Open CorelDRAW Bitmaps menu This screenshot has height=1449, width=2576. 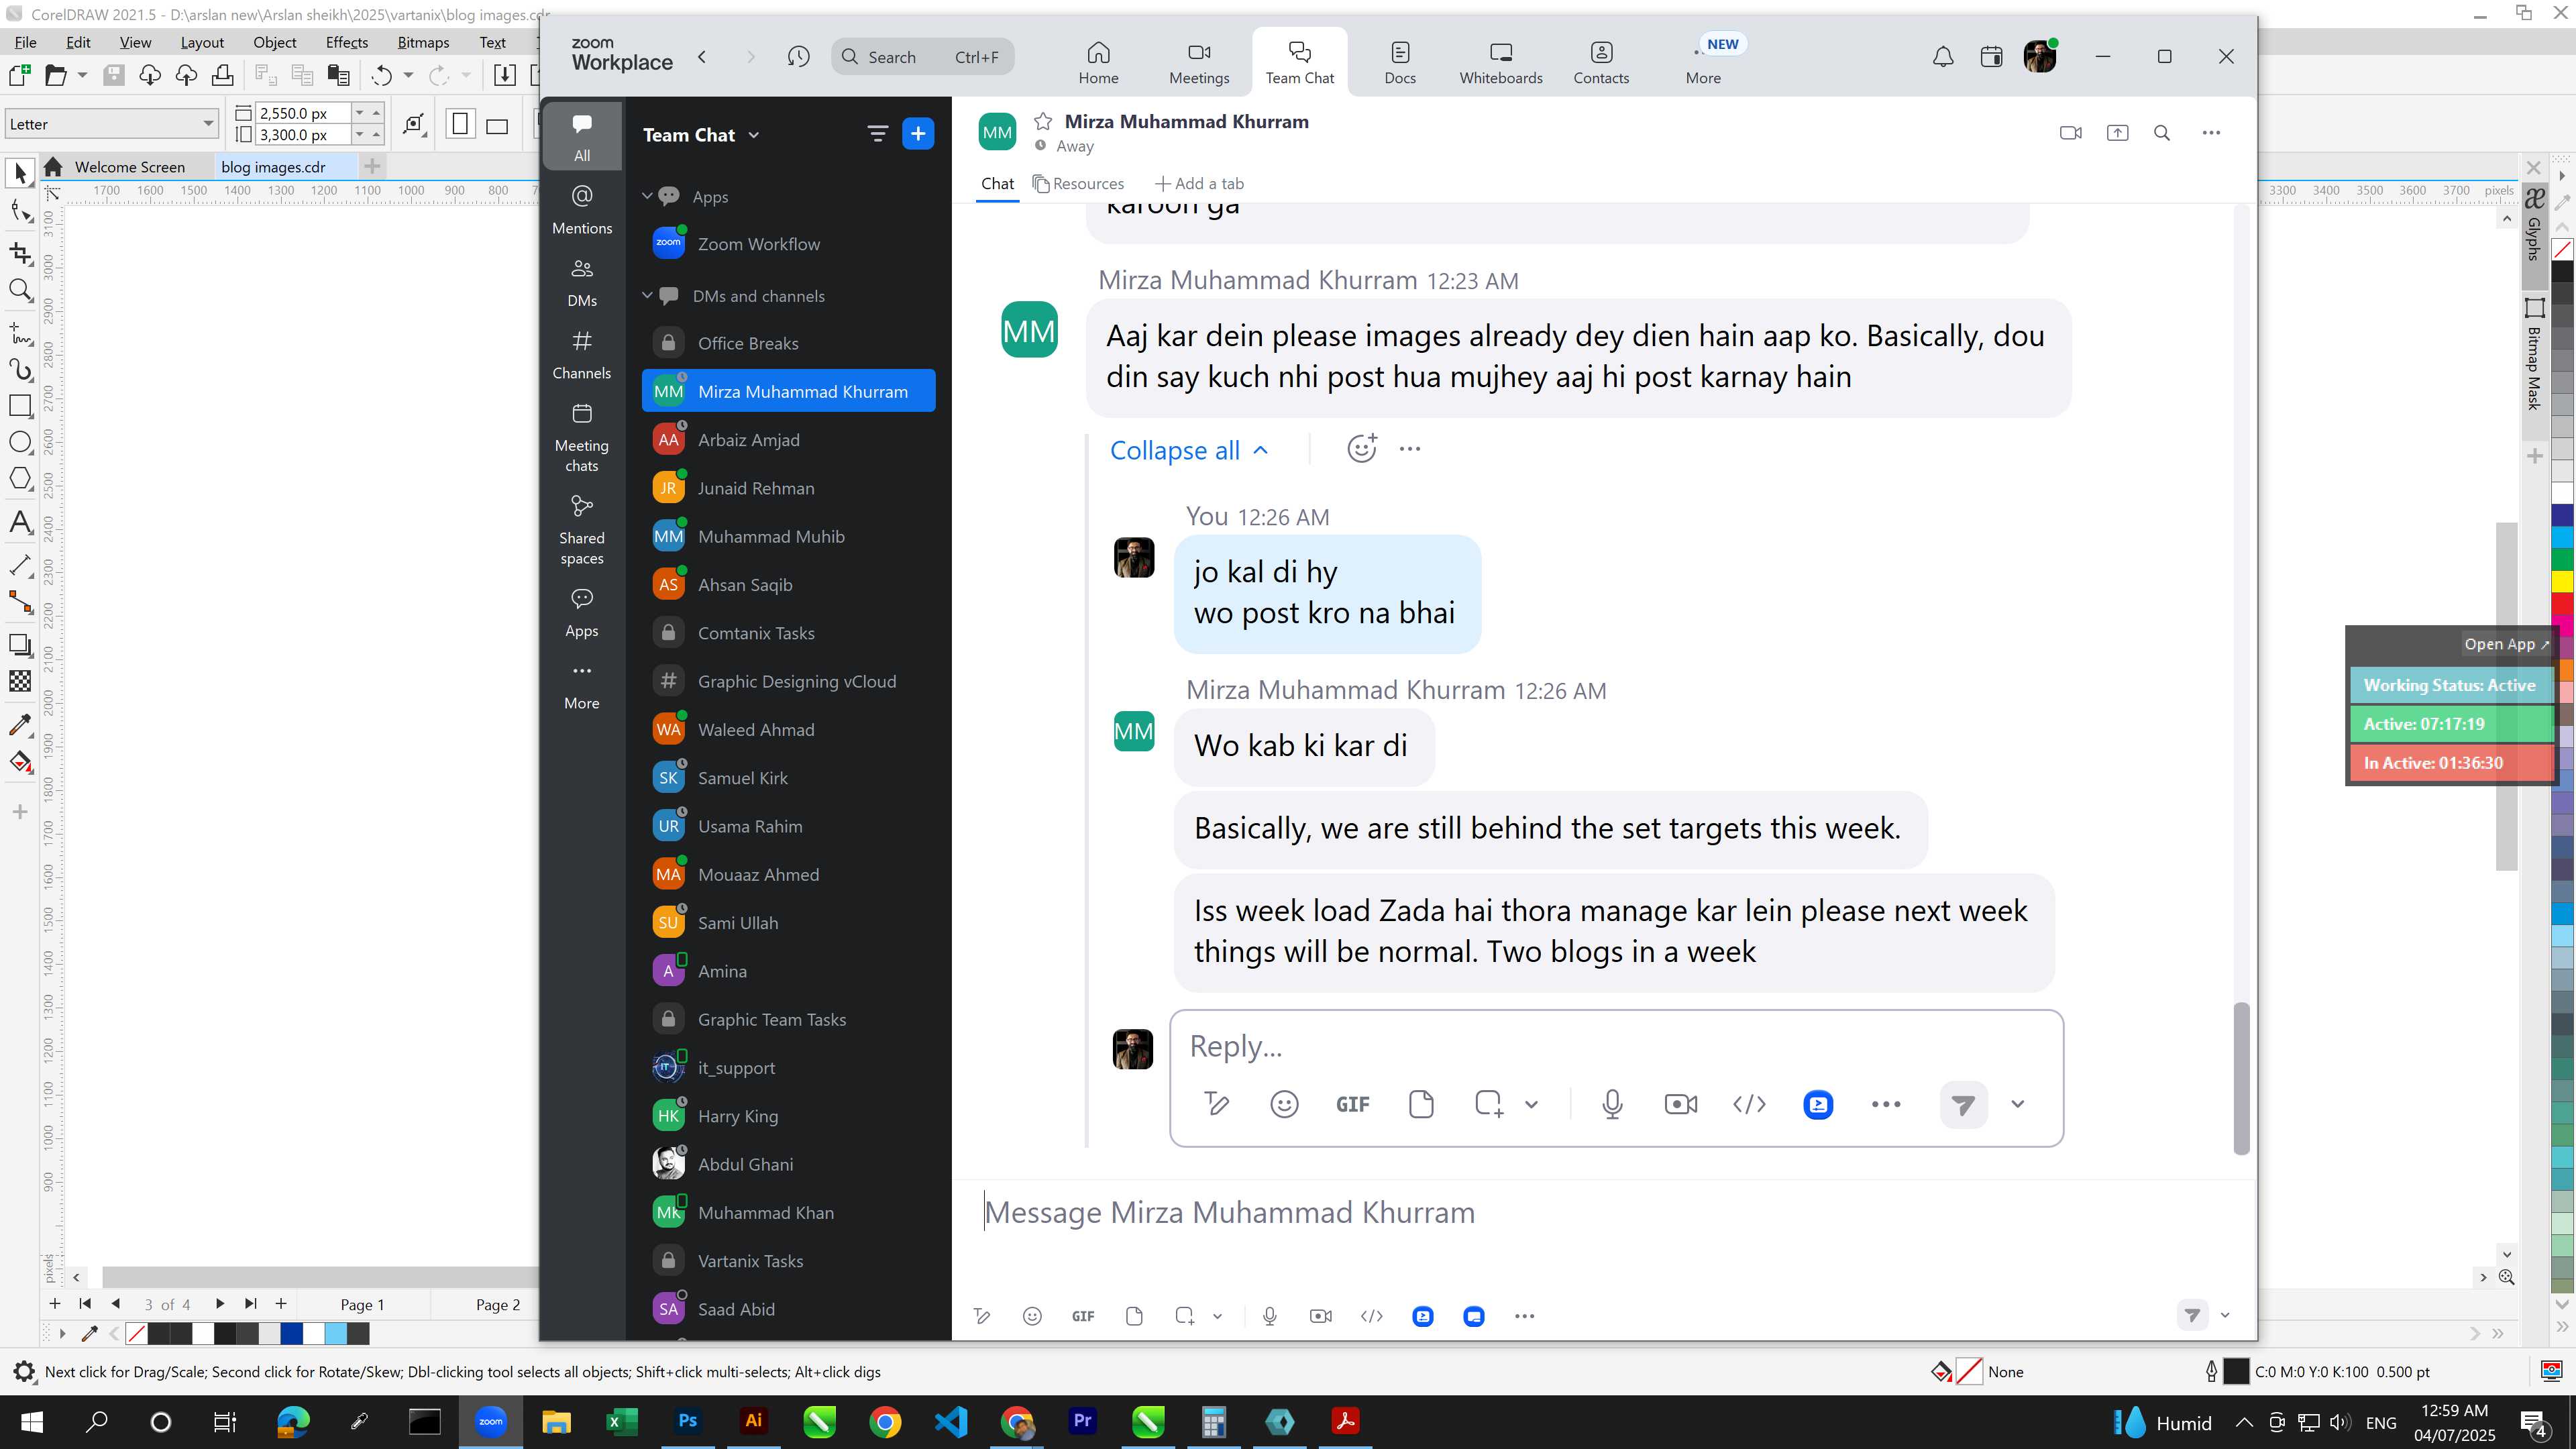423,42
